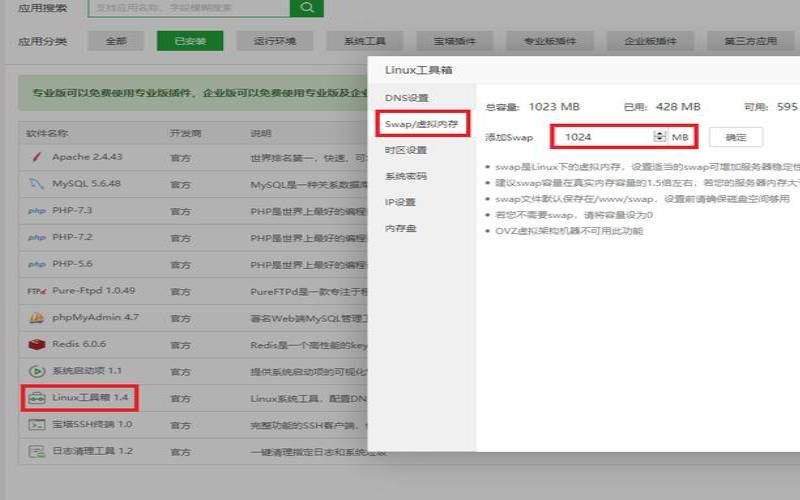Screen dimensions: 800x500
Task: Click the 日志清理工具 icon
Action: 36,451
